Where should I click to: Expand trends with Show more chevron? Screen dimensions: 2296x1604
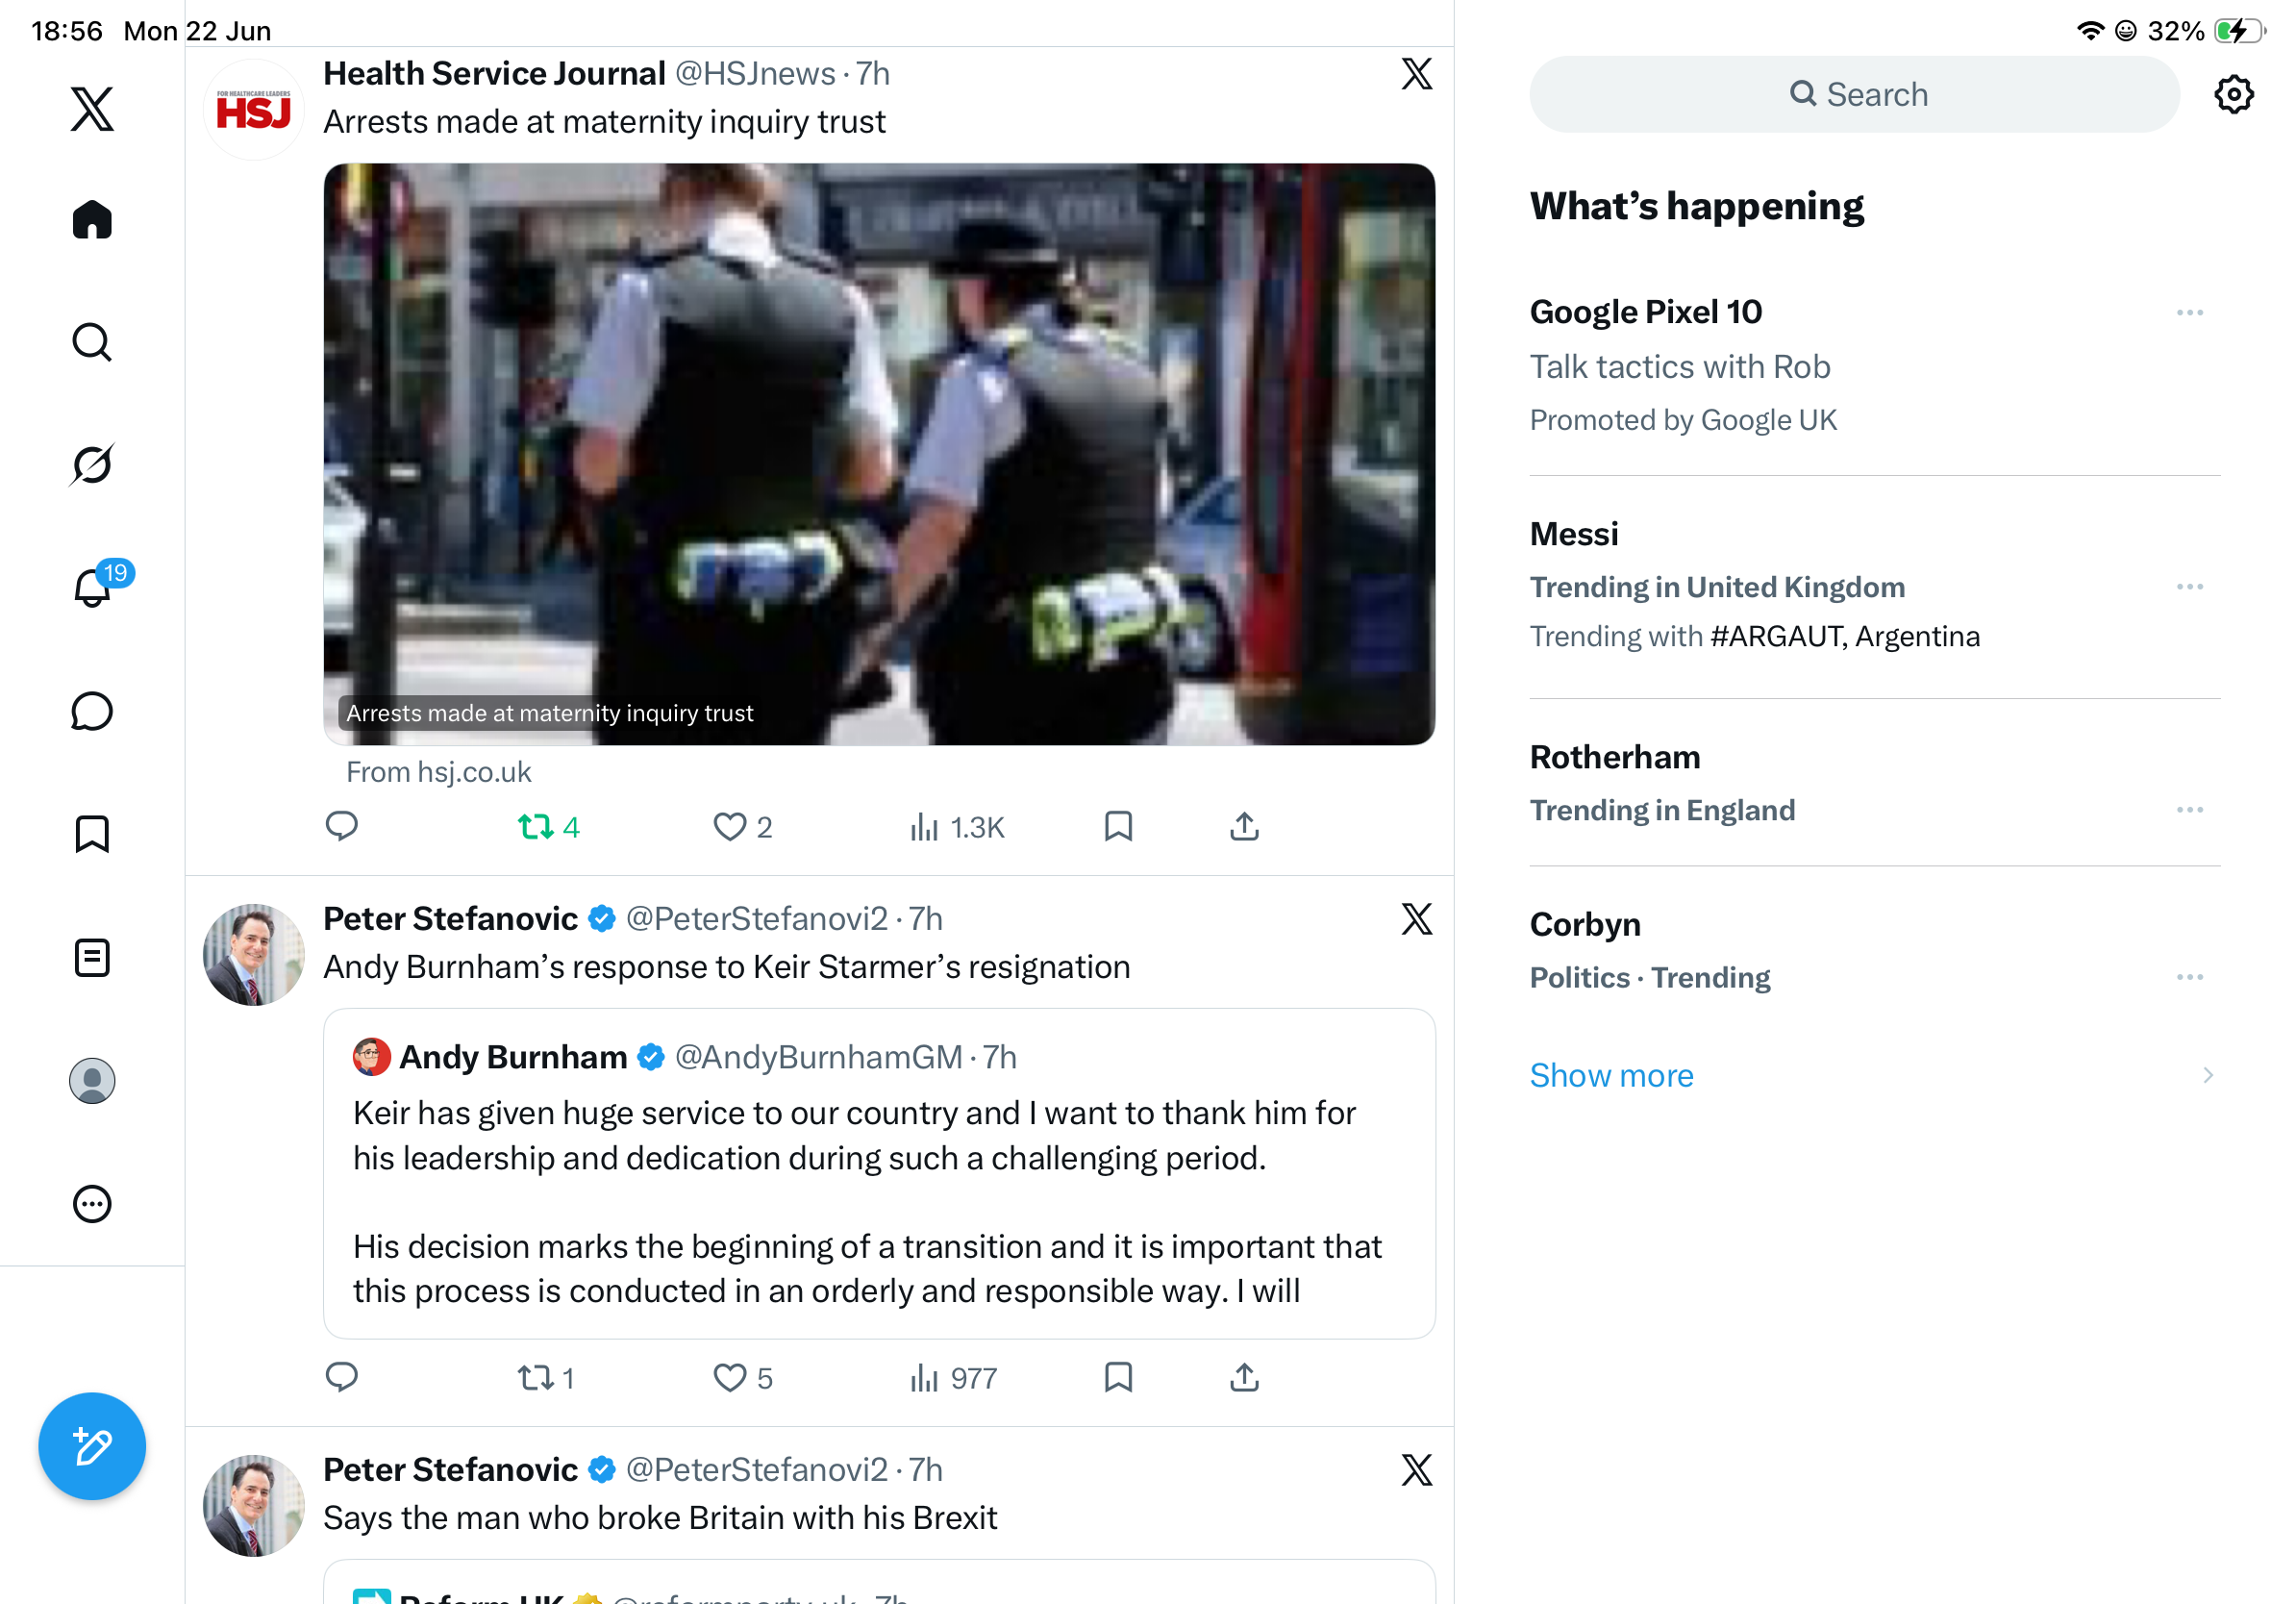(2208, 1075)
